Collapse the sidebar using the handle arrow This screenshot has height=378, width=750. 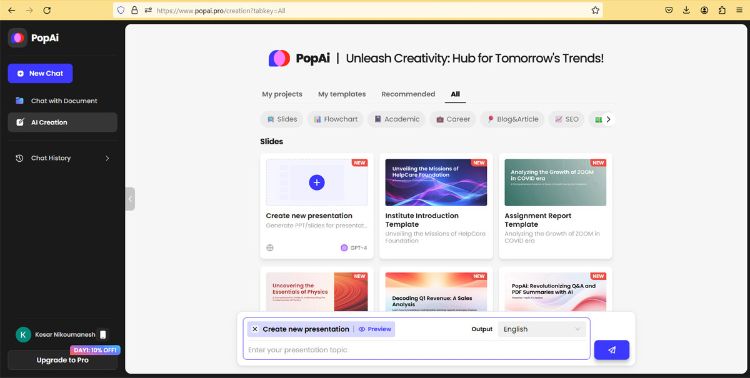tap(130, 199)
